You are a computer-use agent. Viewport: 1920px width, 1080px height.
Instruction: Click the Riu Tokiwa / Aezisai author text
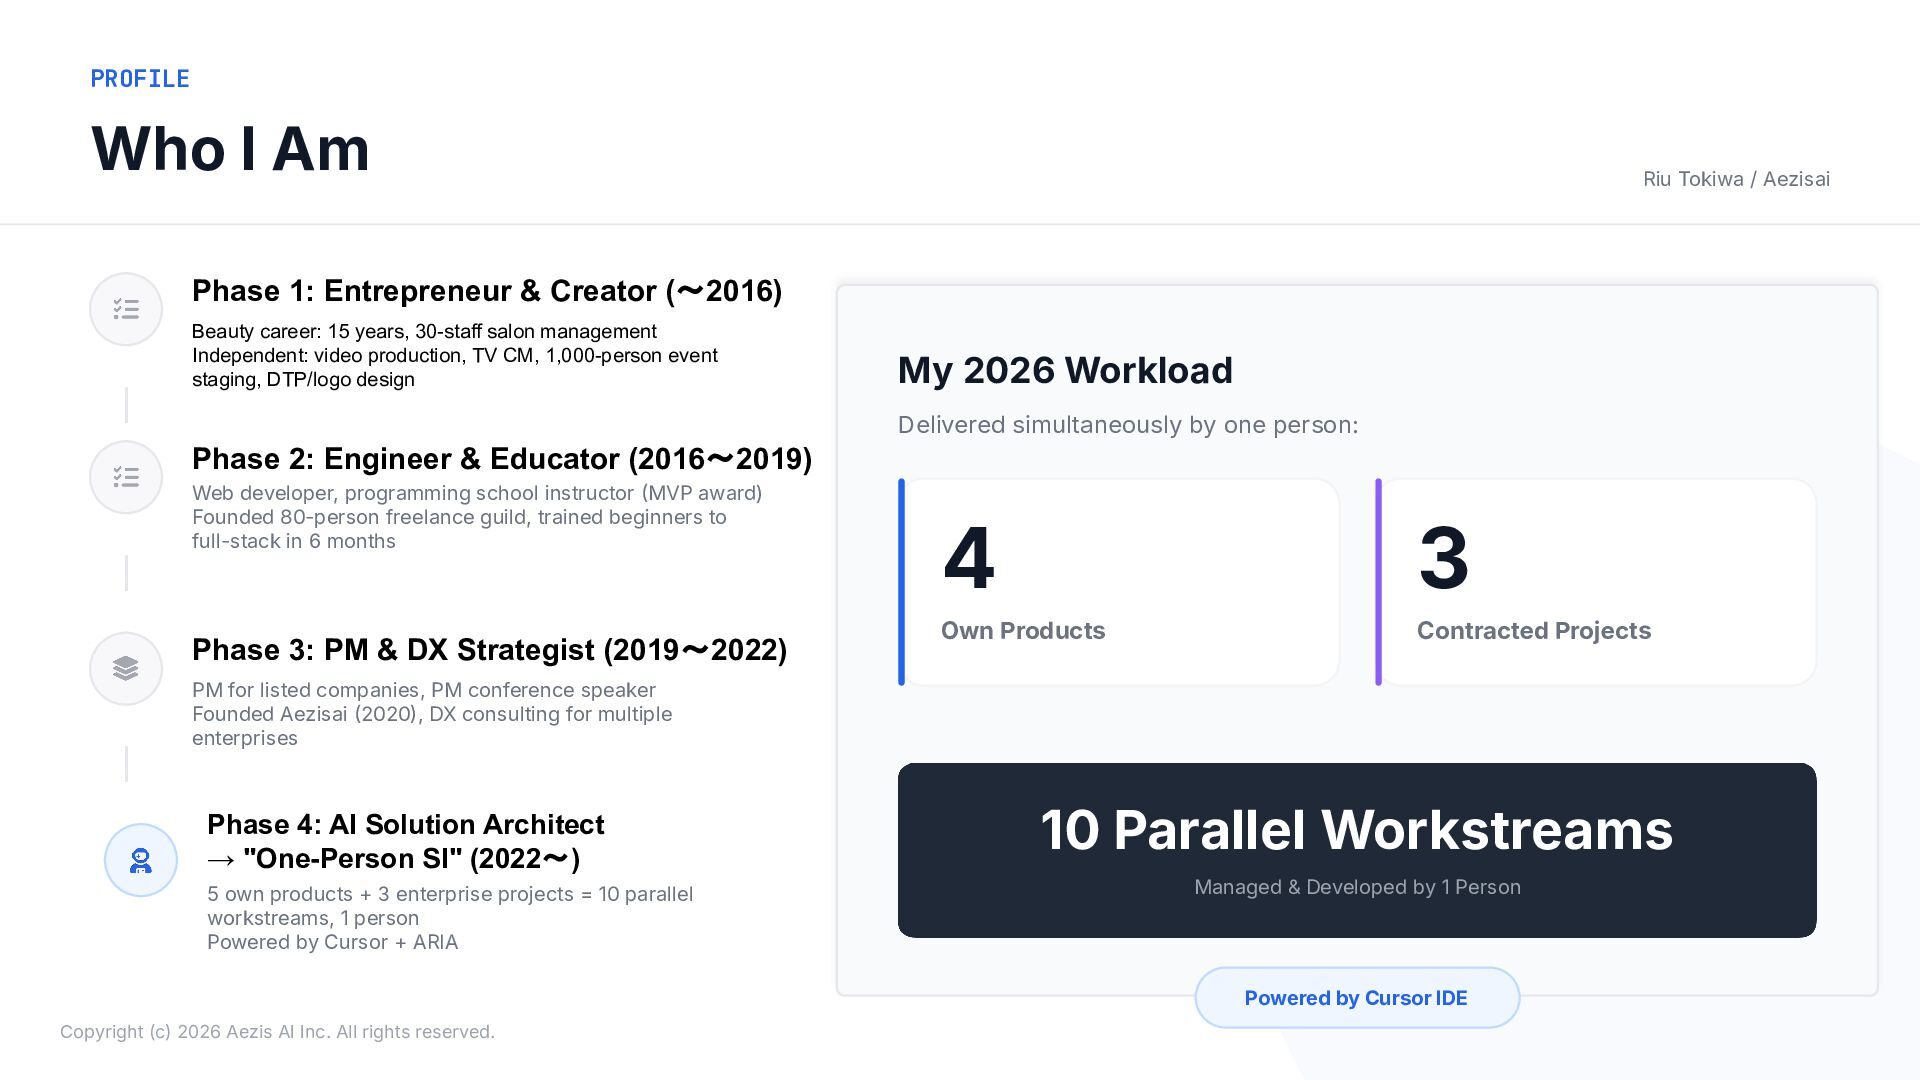[x=1736, y=179]
